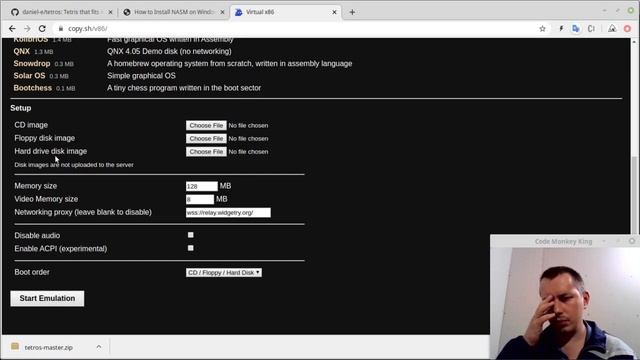Edit the Memory size field

pos(202,186)
